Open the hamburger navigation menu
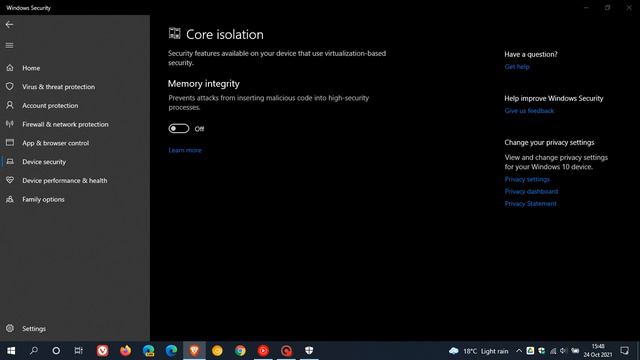The width and height of the screenshot is (640, 360). pyautogui.click(x=9, y=45)
